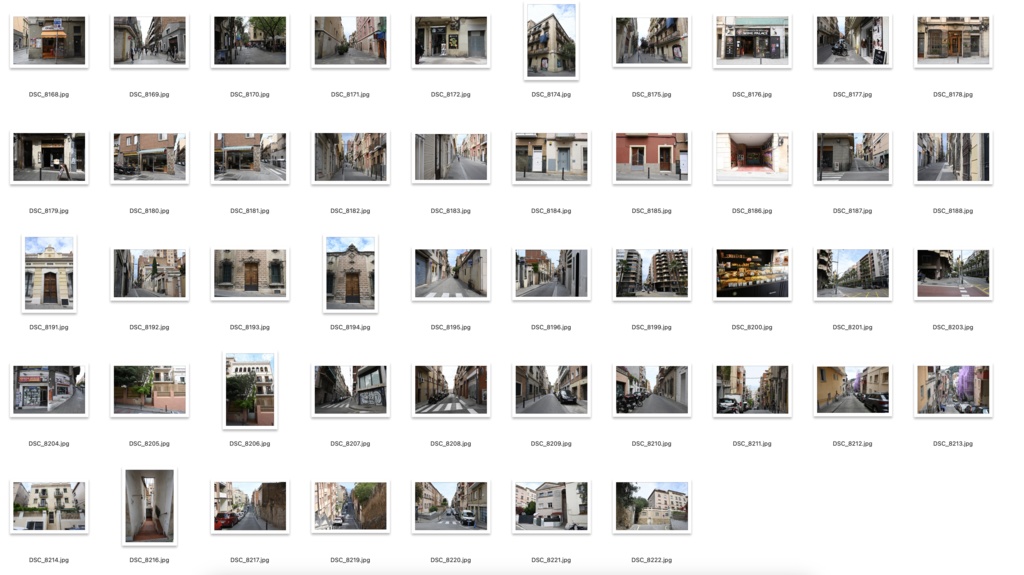Select the caption "DSC_8186.jpg"
This screenshot has height=575, width=1024.
pyautogui.click(x=752, y=211)
